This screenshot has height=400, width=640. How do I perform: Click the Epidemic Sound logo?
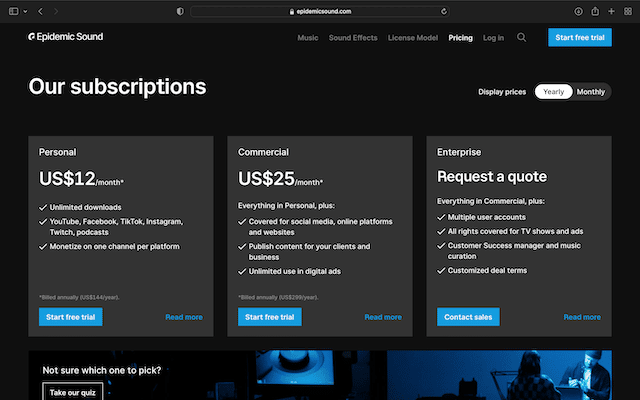click(65, 37)
